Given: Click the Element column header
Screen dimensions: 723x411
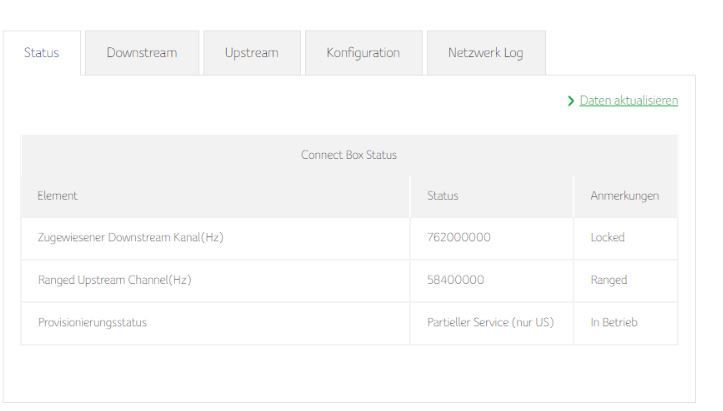Looking at the screenshot, I should click(x=58, y=197).
